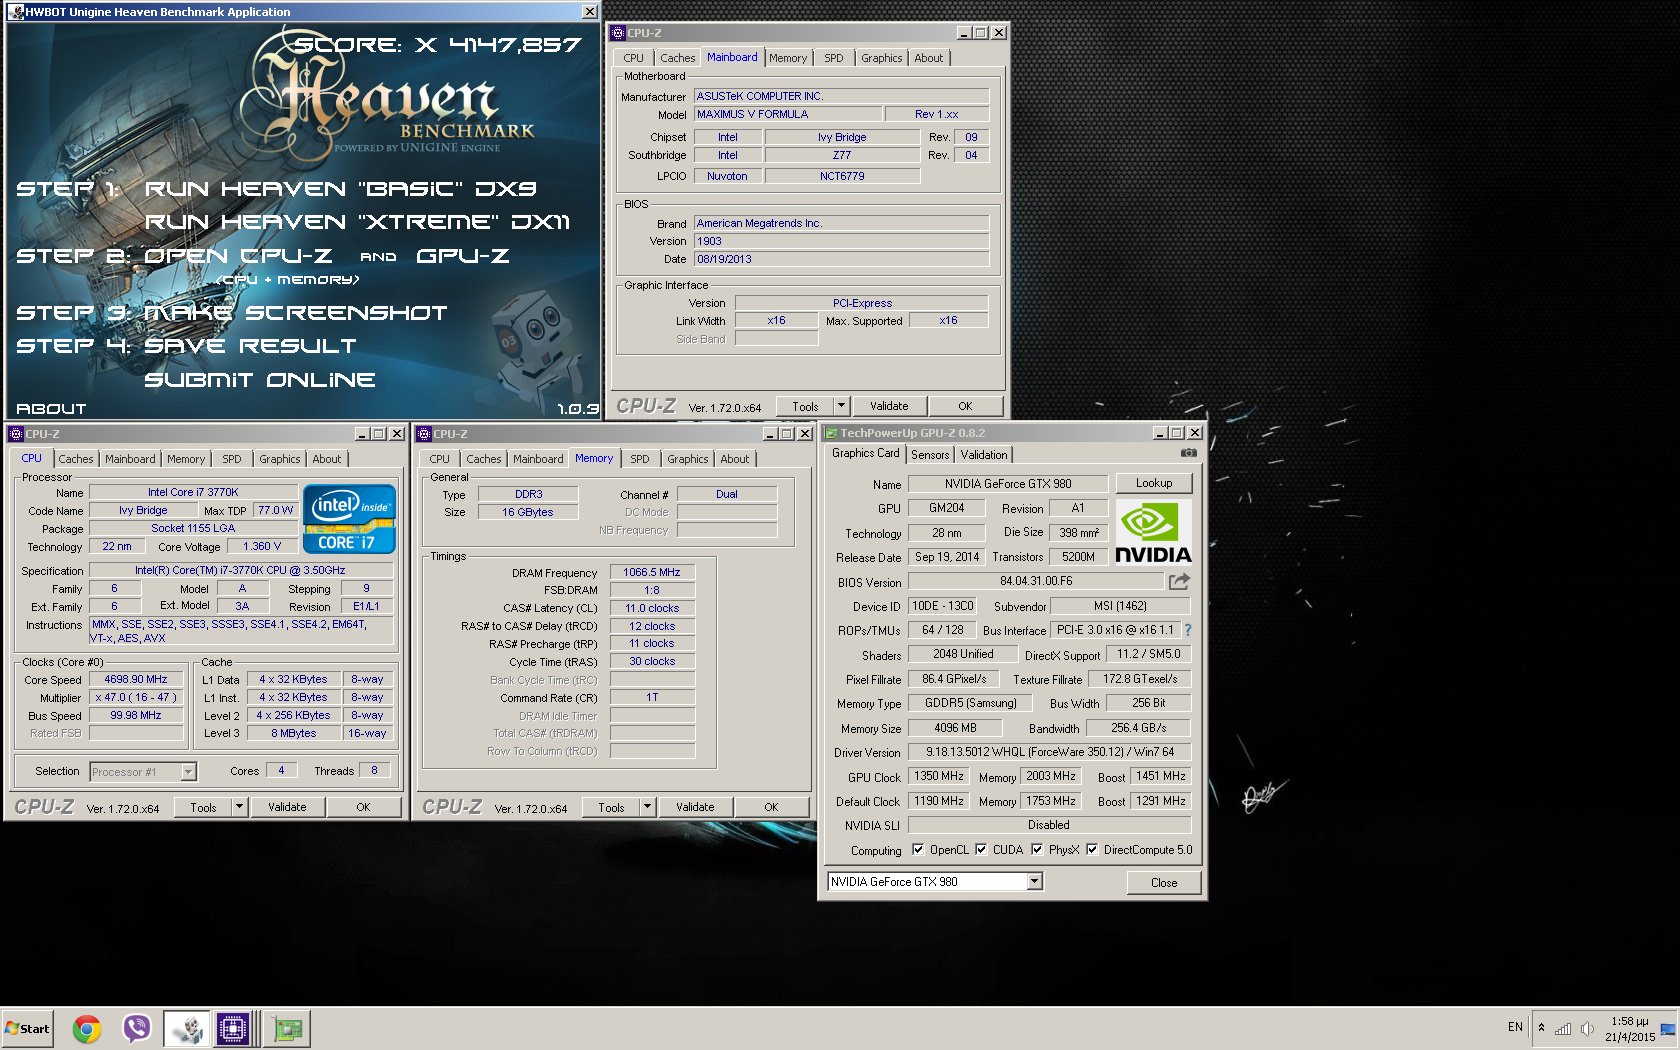This screenshot has height=1050, width=1680.
Task: Click the BIOS version share icon in GPU-Z
Action: [1179, 581]
